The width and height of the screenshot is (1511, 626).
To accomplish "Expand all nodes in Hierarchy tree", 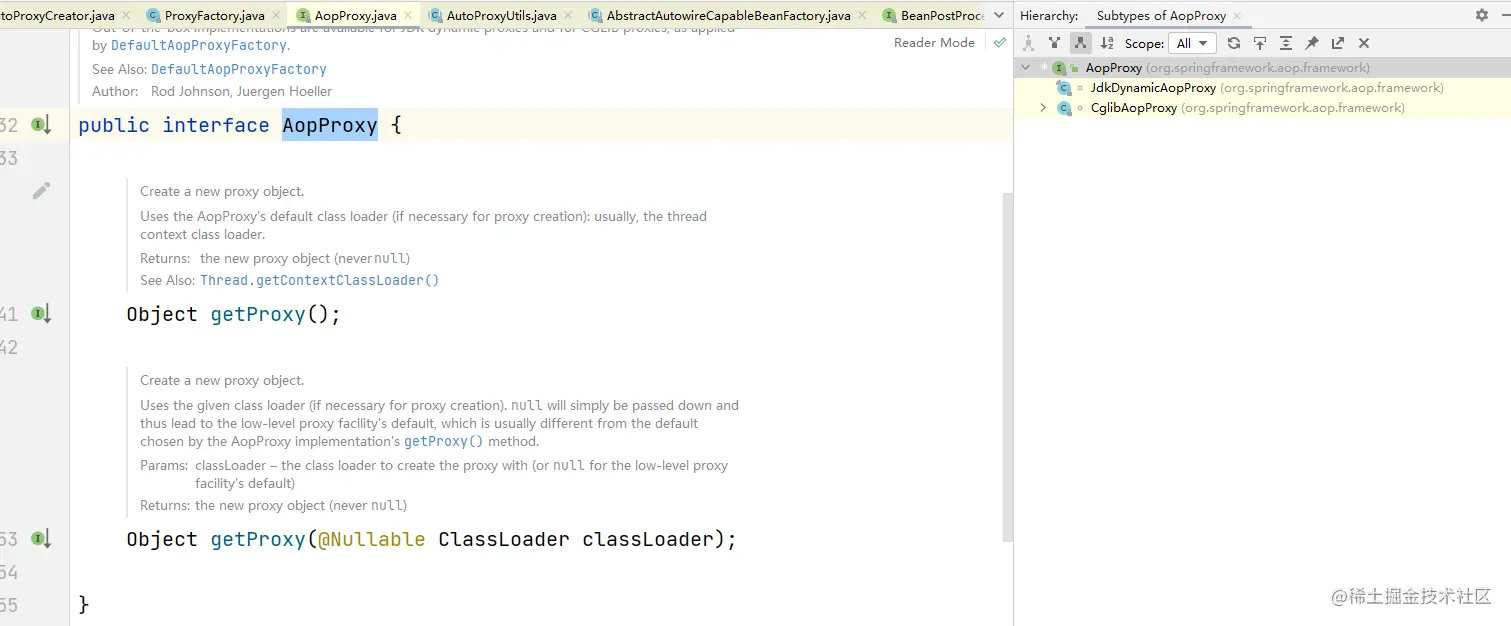I will [x=1286, y=43].
